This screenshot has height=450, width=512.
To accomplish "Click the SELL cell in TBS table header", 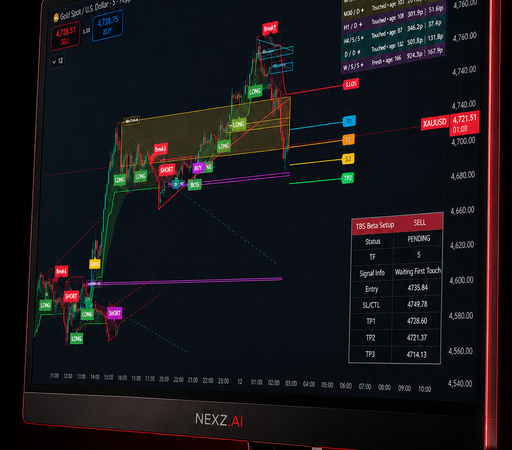I will pyautogui.click(x=419, y=222).
